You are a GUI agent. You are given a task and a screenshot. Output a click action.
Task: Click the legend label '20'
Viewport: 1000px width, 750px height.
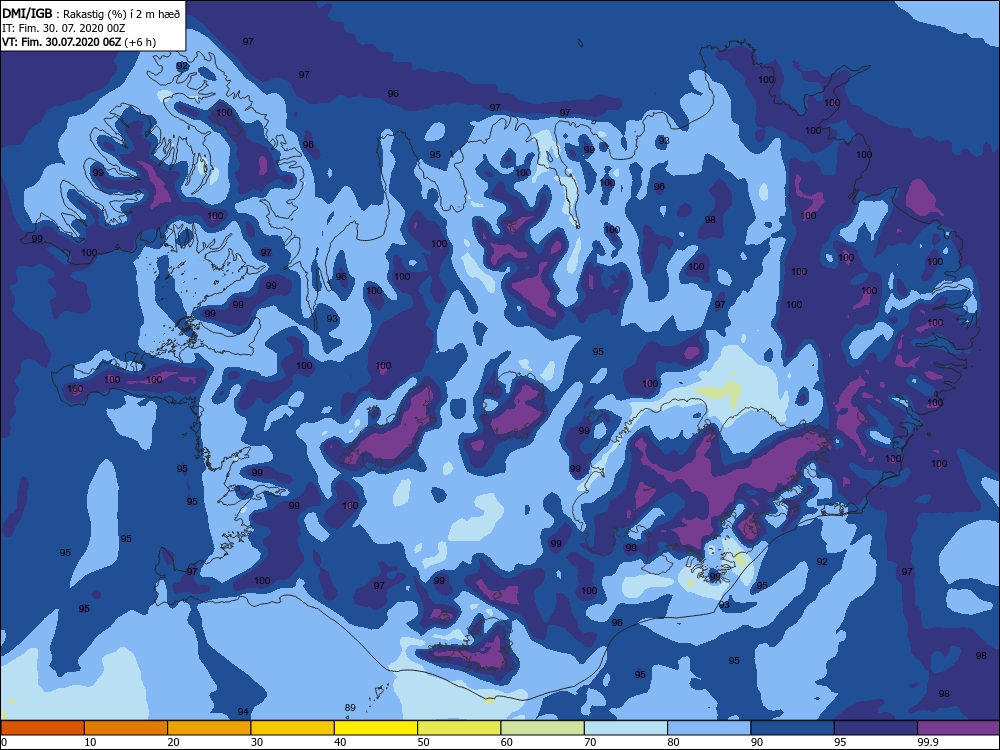(x=173, y=742)
